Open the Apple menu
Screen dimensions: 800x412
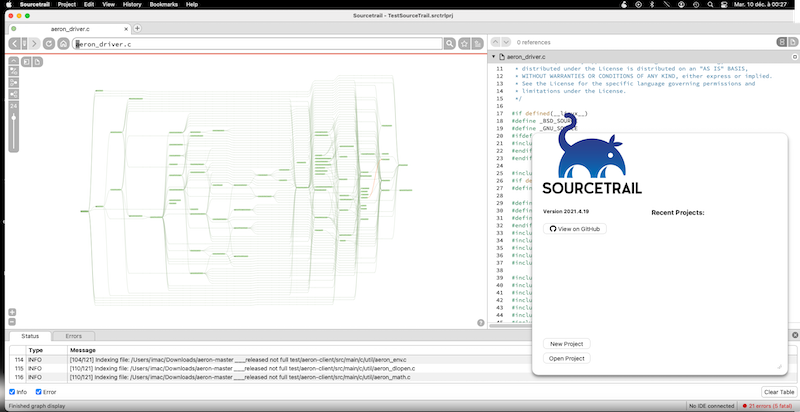click(9, 4)
